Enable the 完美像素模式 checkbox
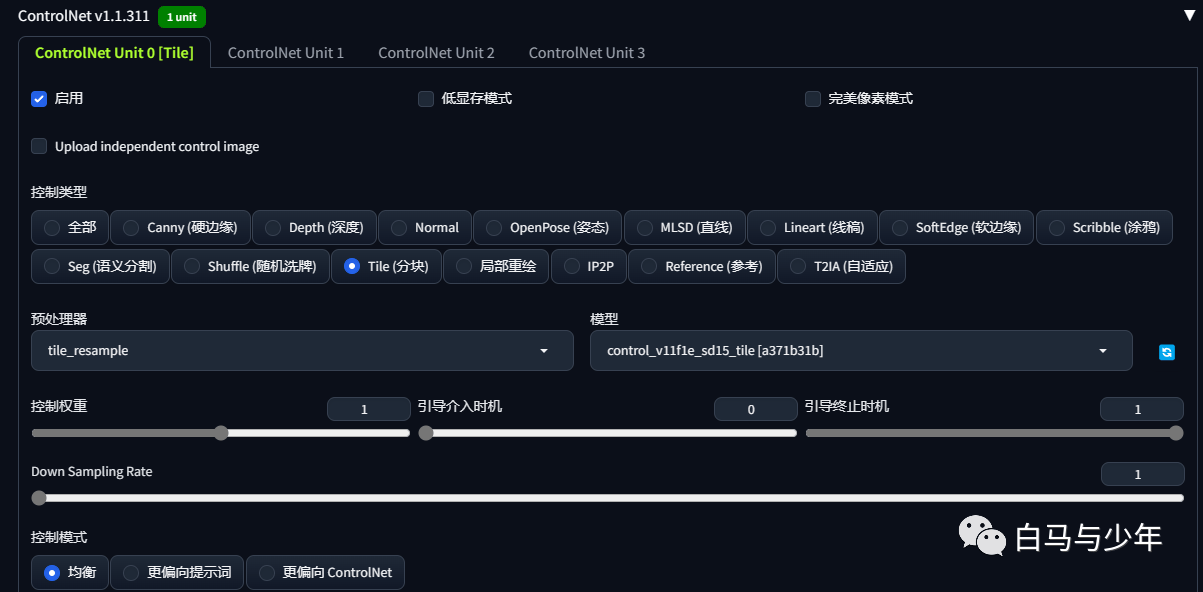The width and height of the screenshot is (1203, 592). click(x=813, y=99)
